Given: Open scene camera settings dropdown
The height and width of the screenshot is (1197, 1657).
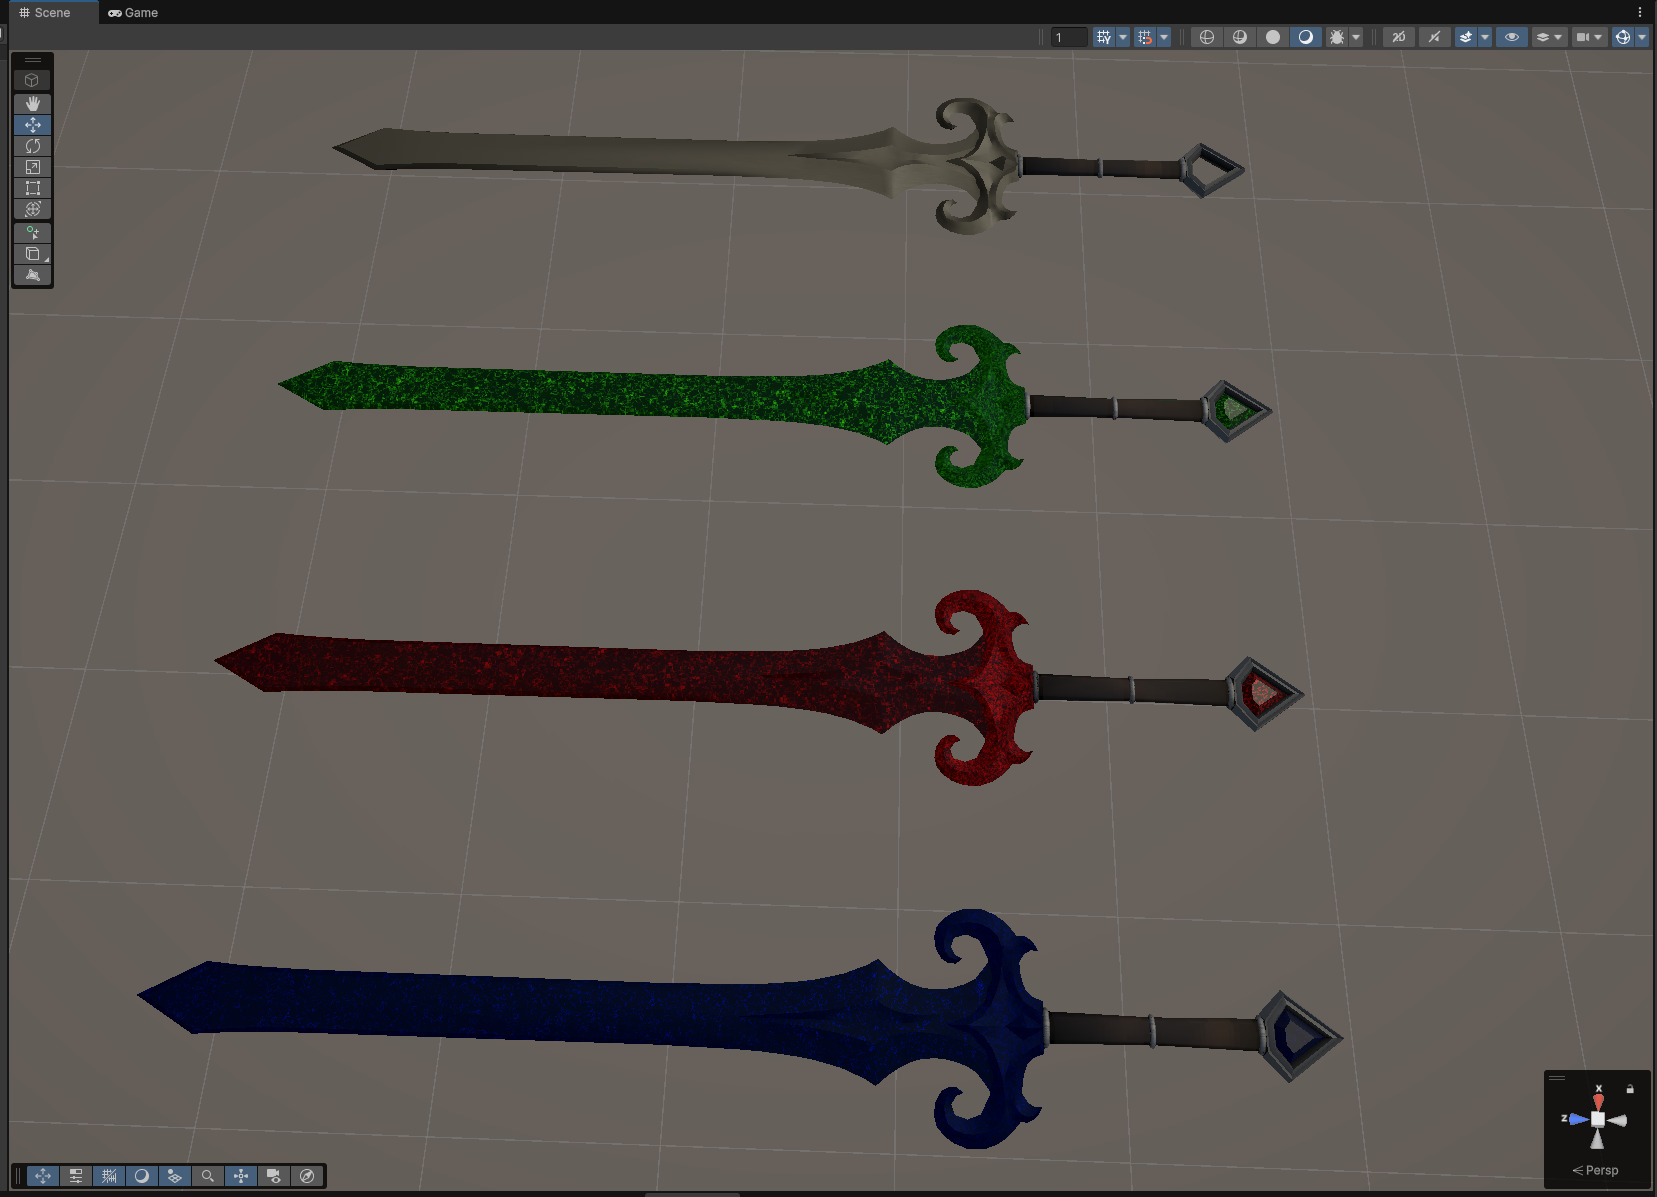Looking at the screenshot, I should pos(1589,37).
